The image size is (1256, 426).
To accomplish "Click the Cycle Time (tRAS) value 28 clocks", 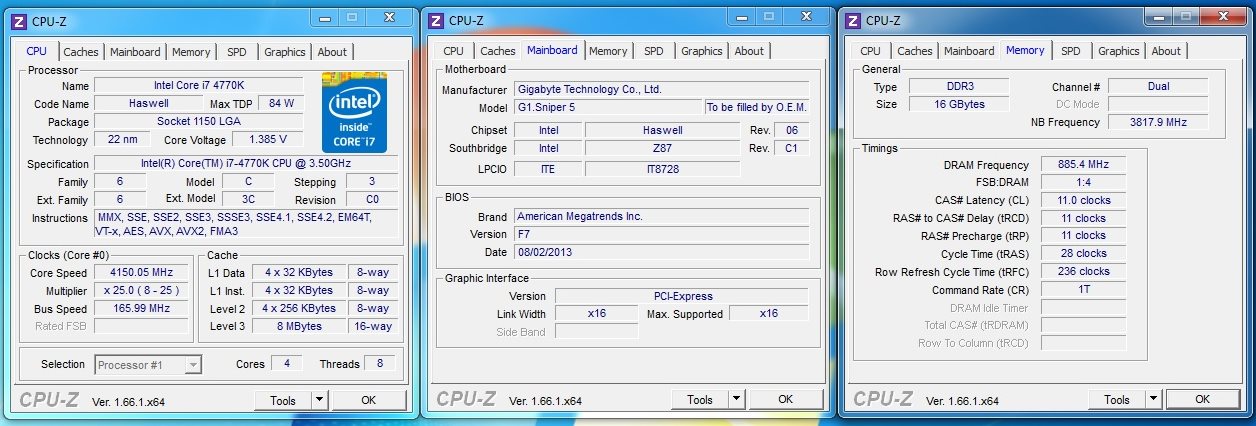I will [1083, 254].
